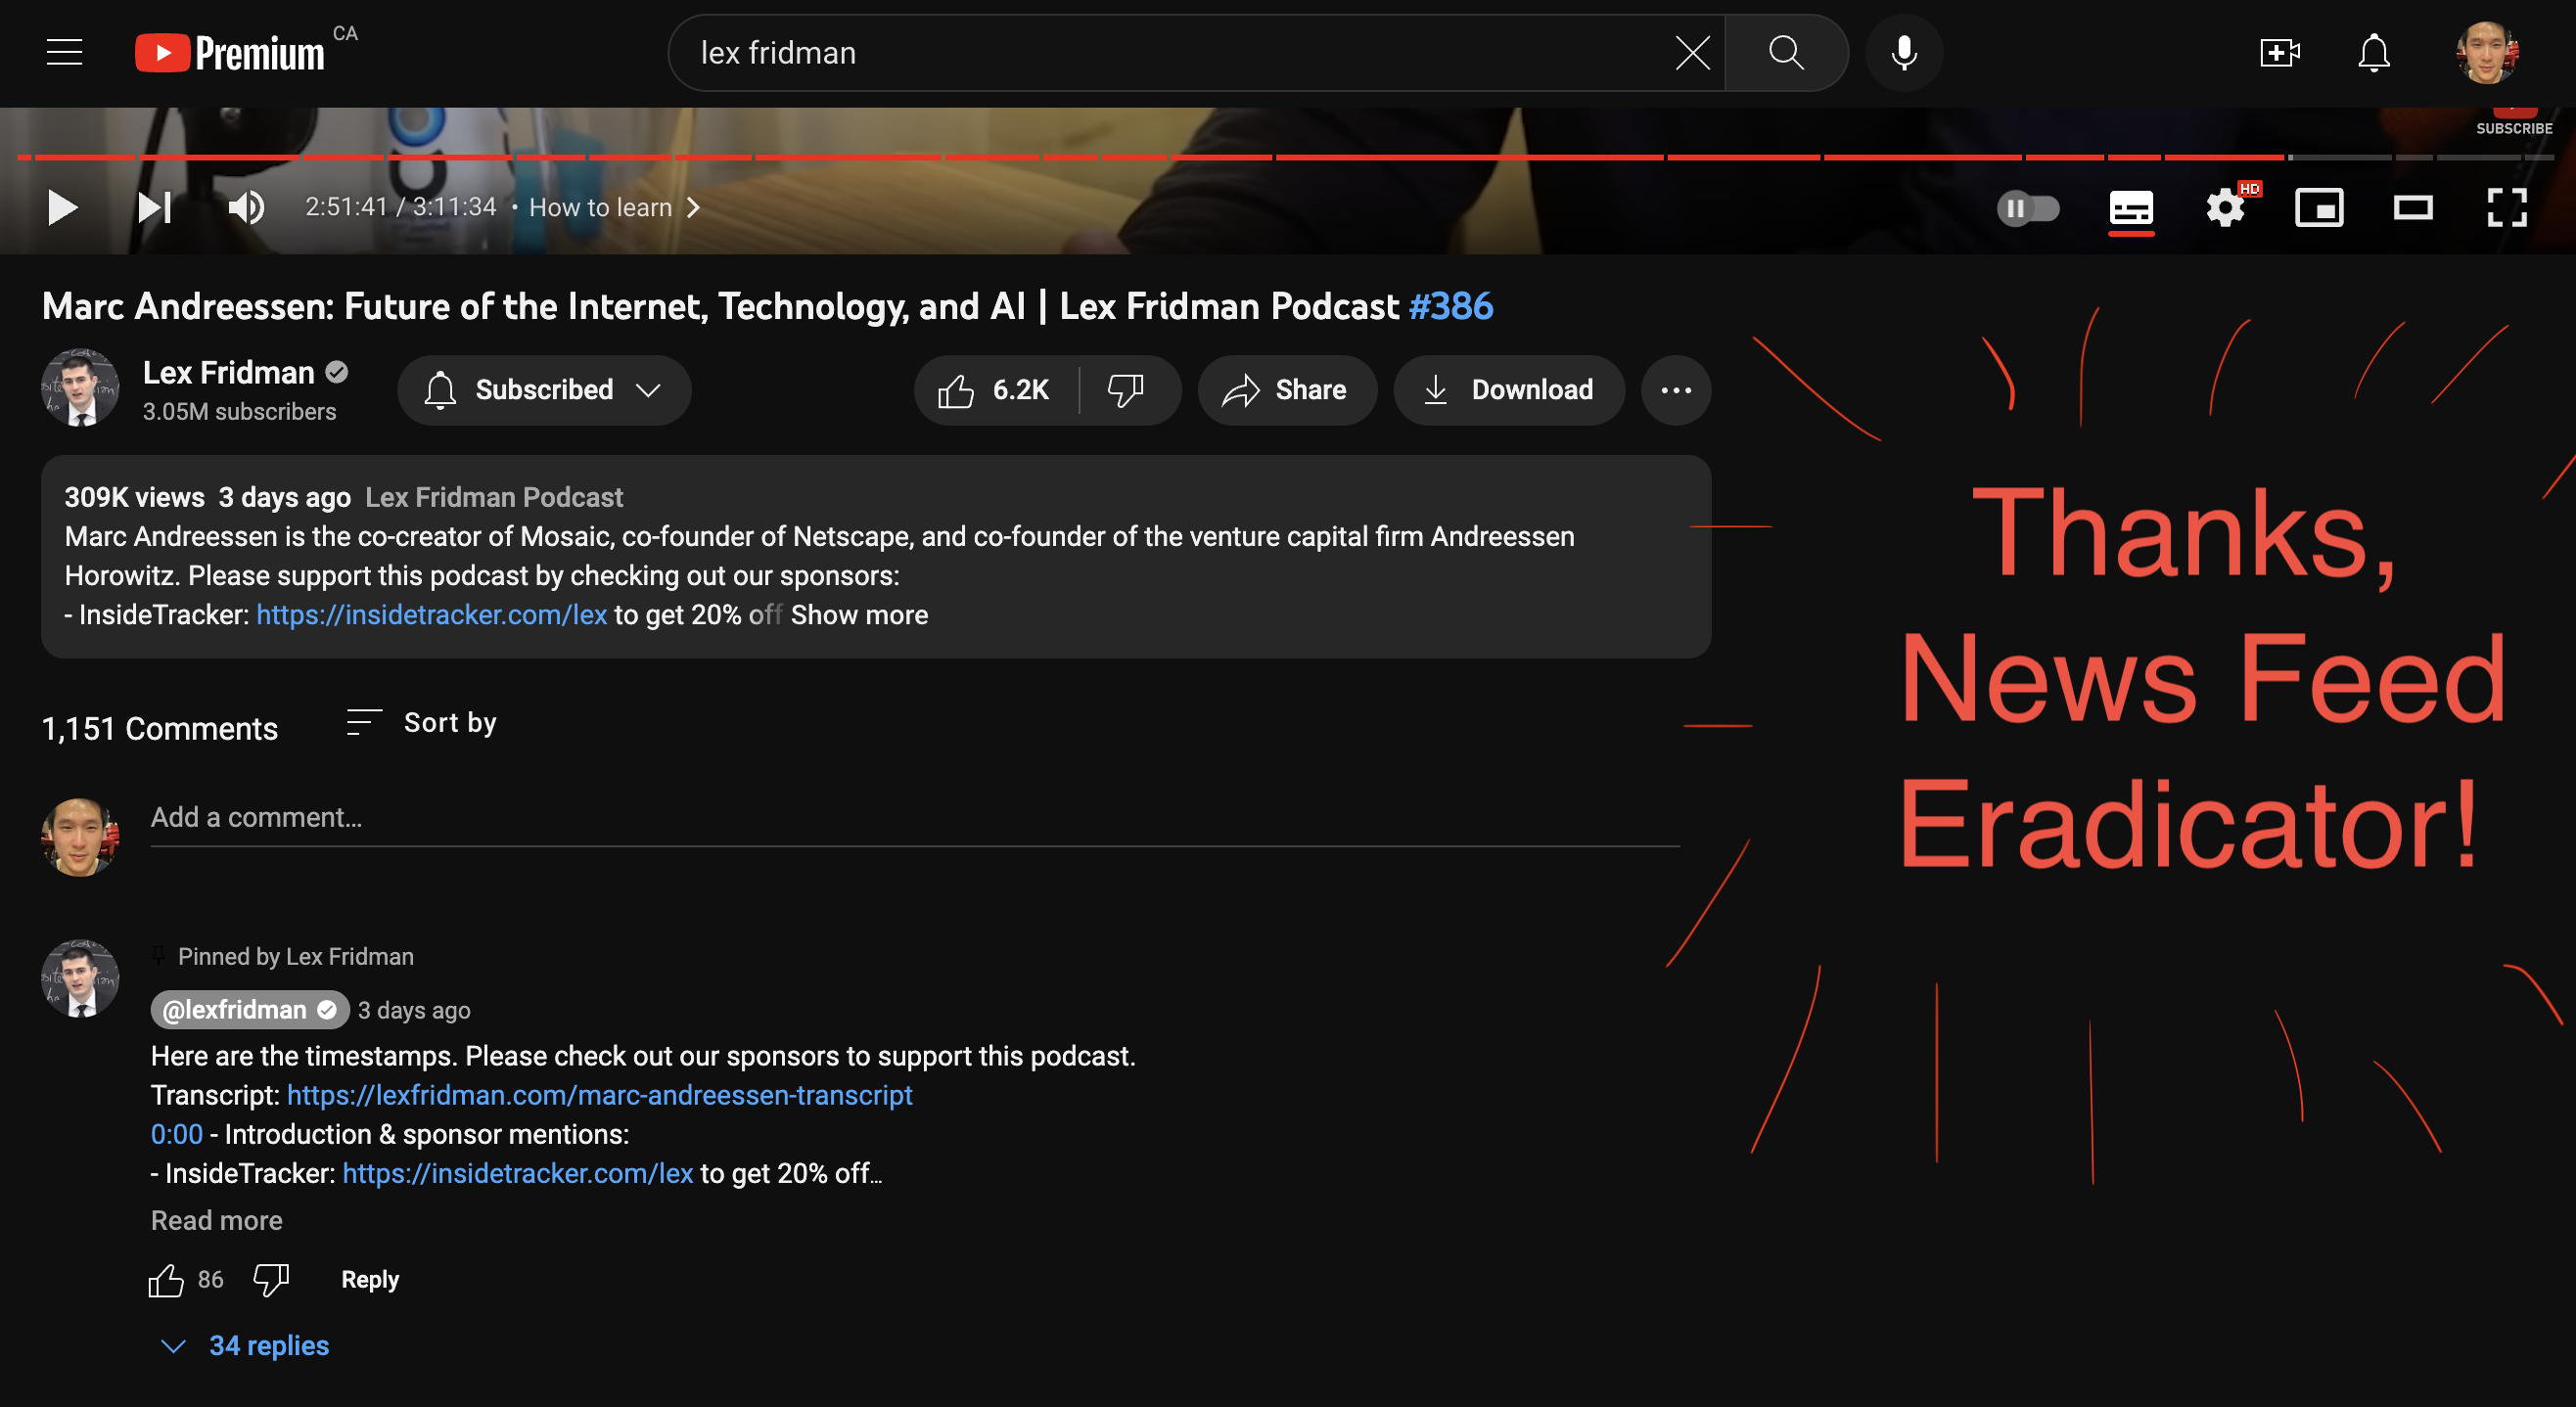The image size is (2576, 1407).
Task: Open the How to learn chapter
Action: [x=614, y=207]
